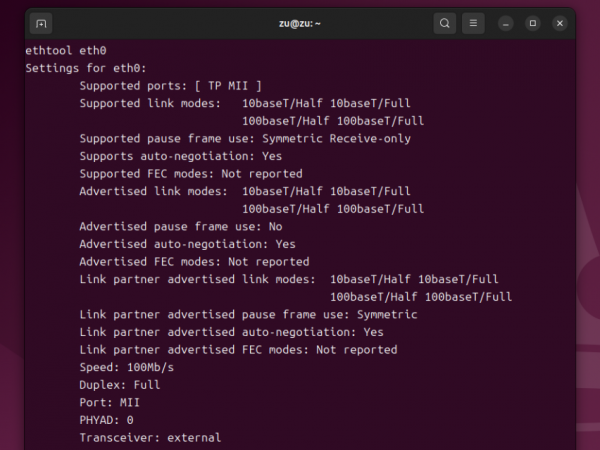Screen dimensions: 600x450
Task: Click the 'Settings for eth0:' line
Action: (86, 68)
